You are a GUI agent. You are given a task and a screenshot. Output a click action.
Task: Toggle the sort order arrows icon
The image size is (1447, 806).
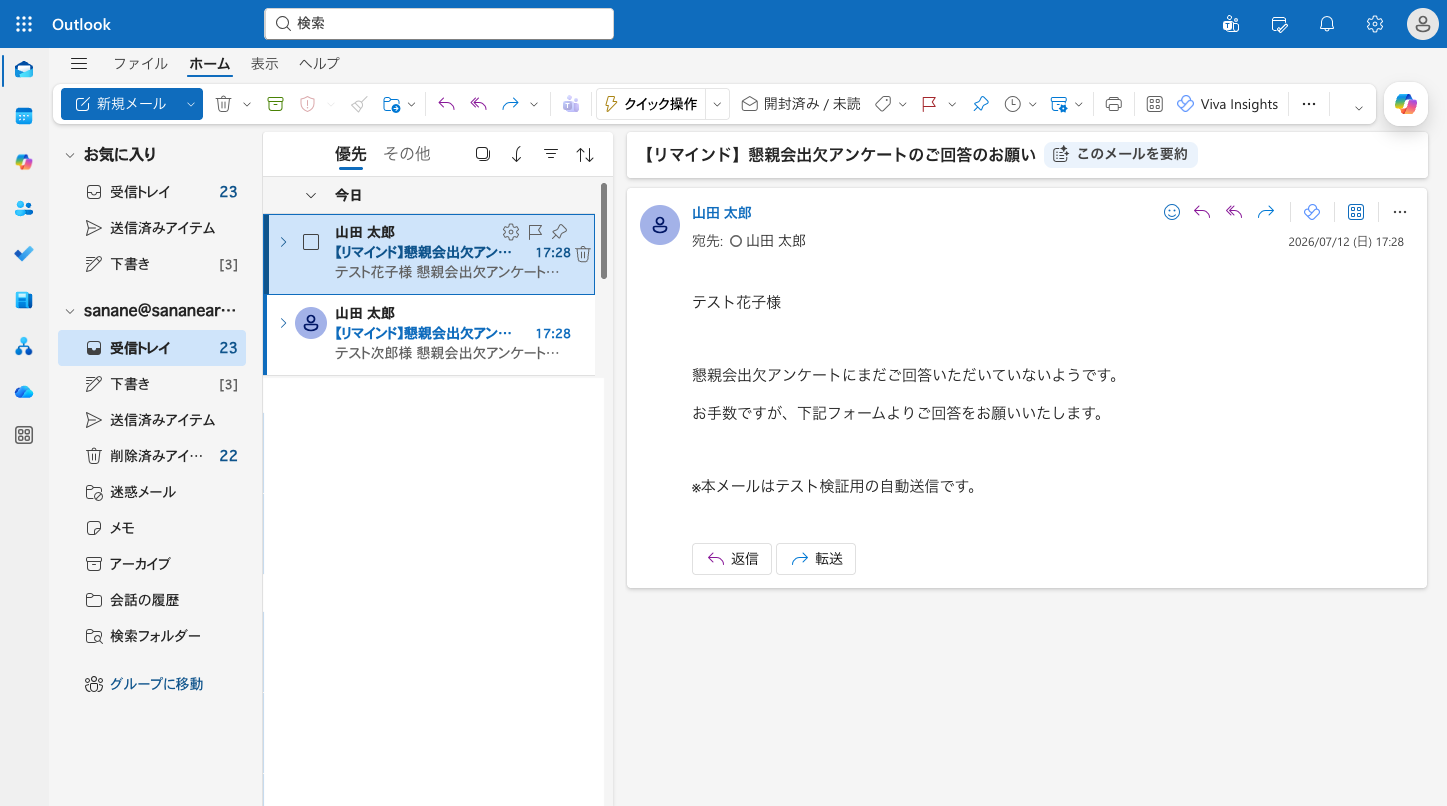point(585,154)
